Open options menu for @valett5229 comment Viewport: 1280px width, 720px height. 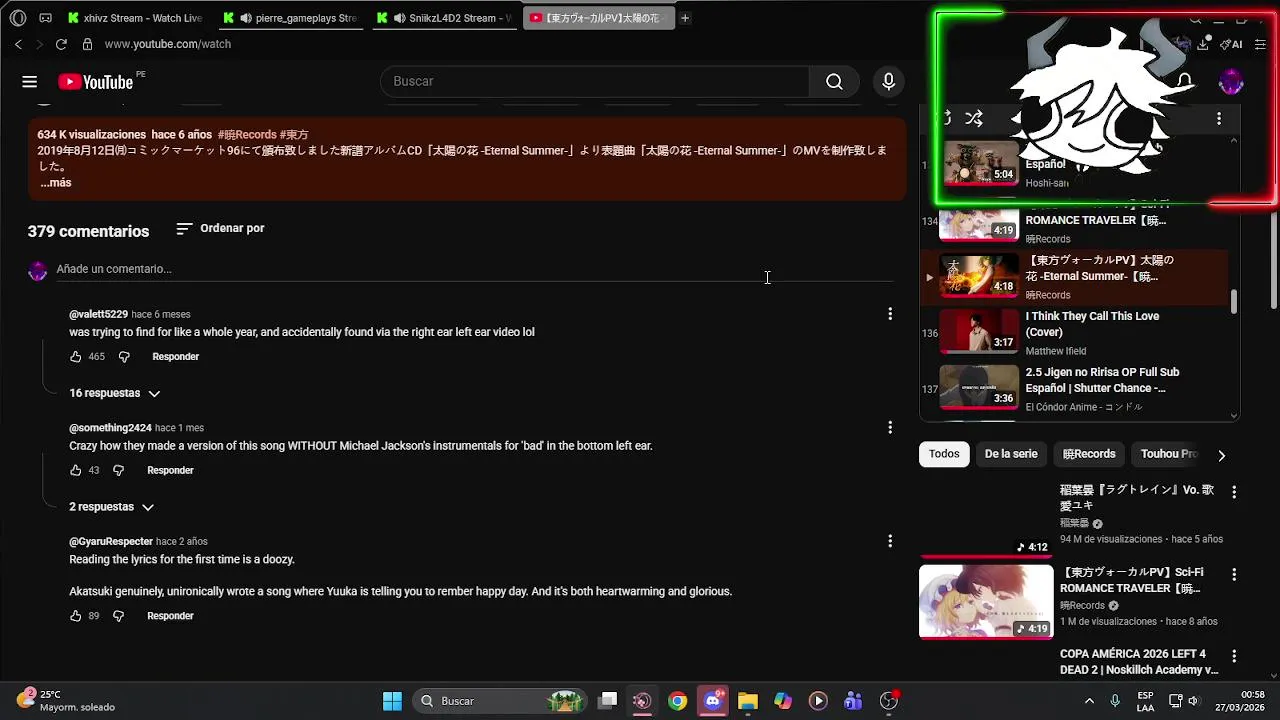[x=890, y=314]
